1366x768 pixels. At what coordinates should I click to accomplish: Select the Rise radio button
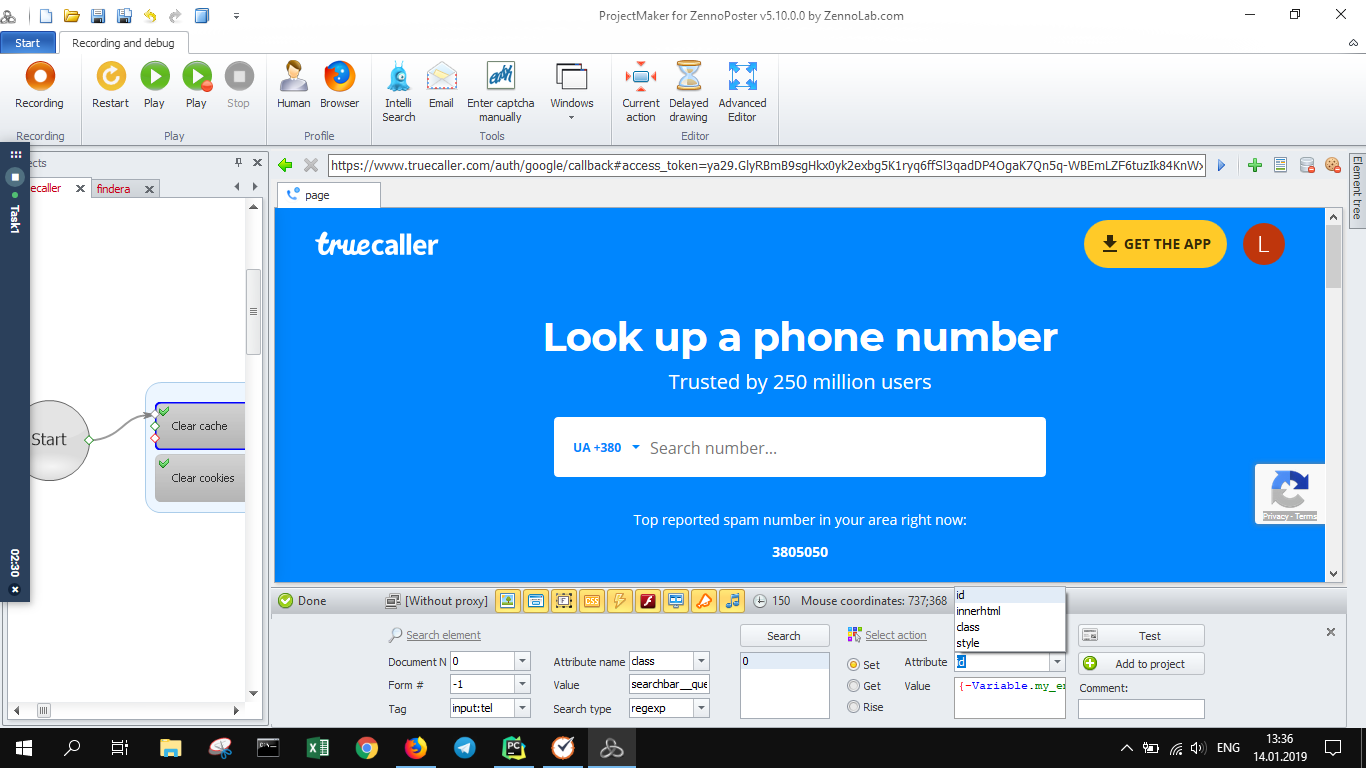(853, 707)
